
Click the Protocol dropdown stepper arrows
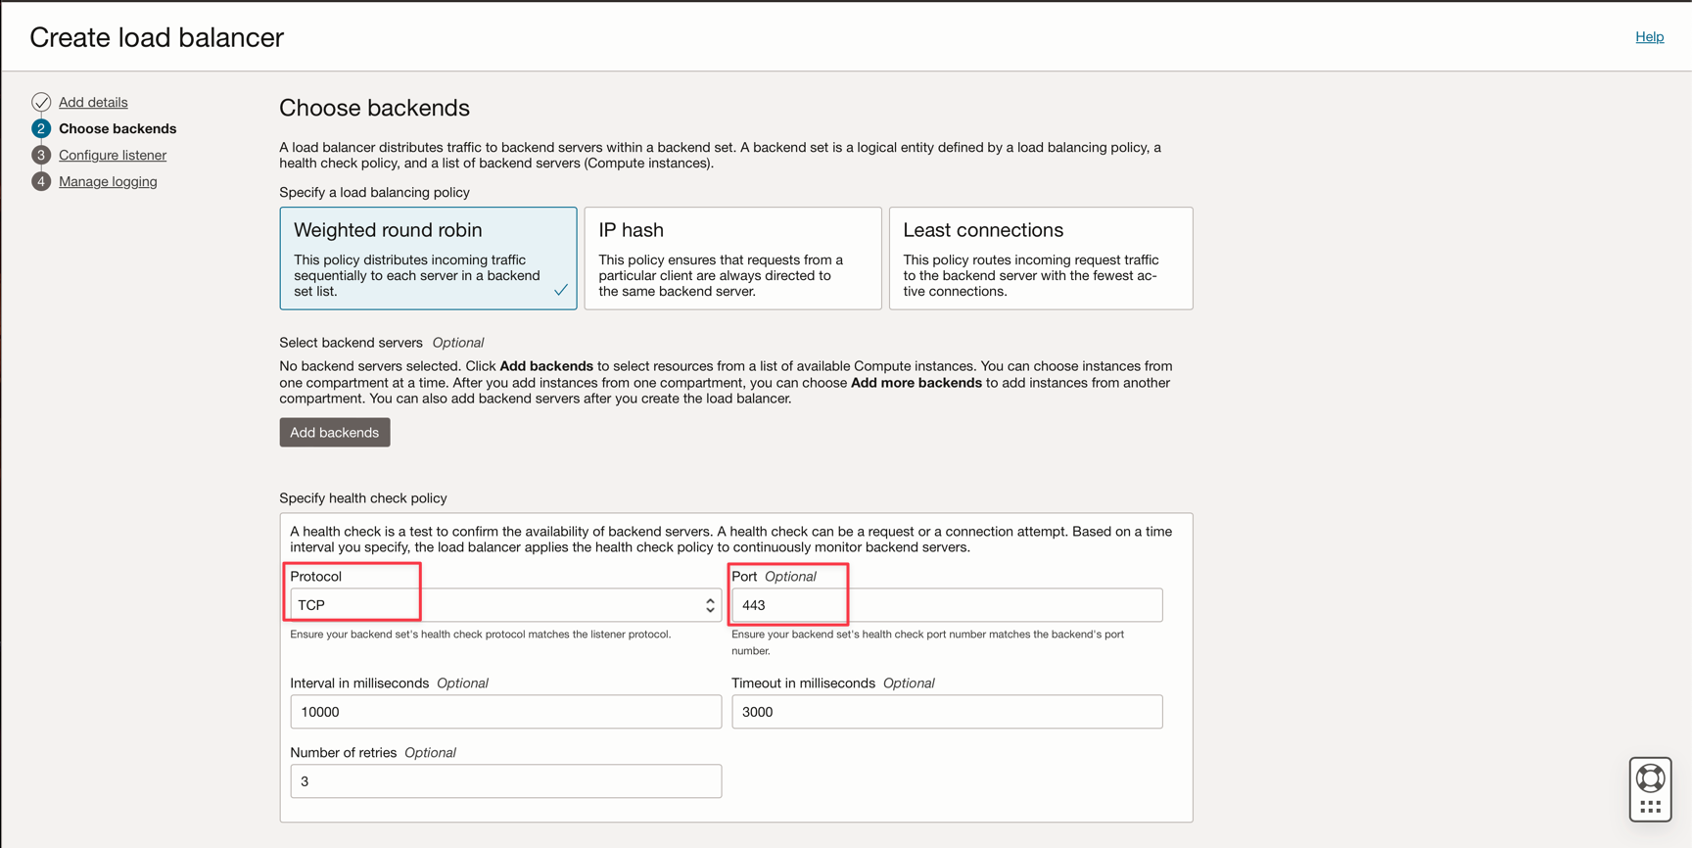coord(710,605)
